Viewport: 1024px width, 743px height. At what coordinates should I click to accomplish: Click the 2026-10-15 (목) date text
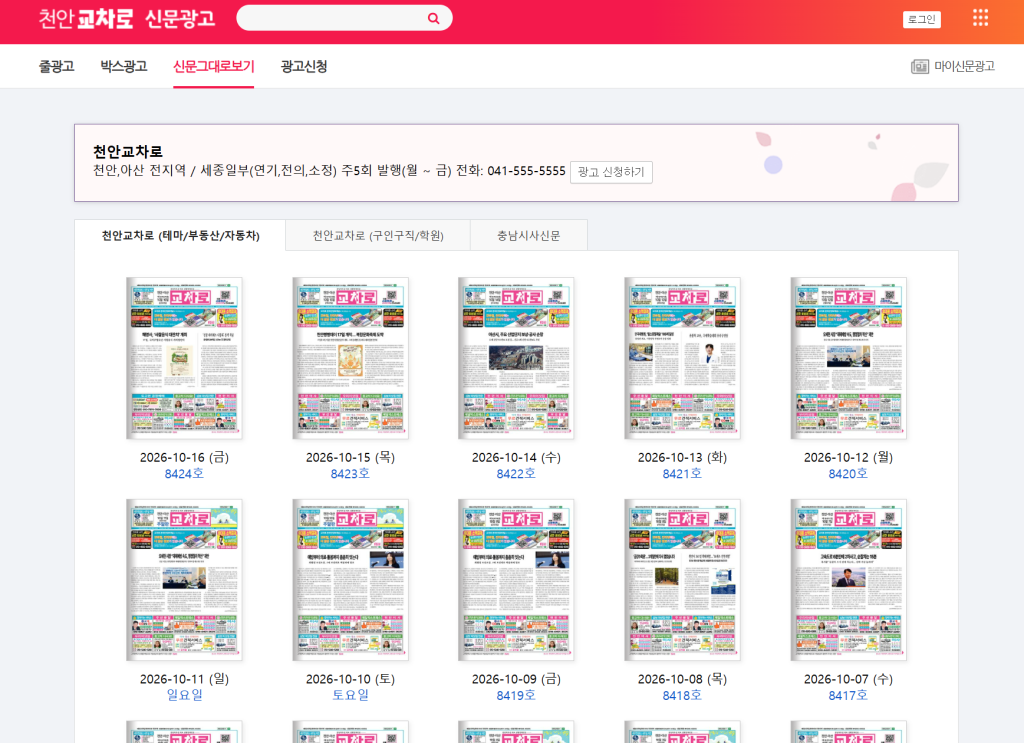point(350,457)
